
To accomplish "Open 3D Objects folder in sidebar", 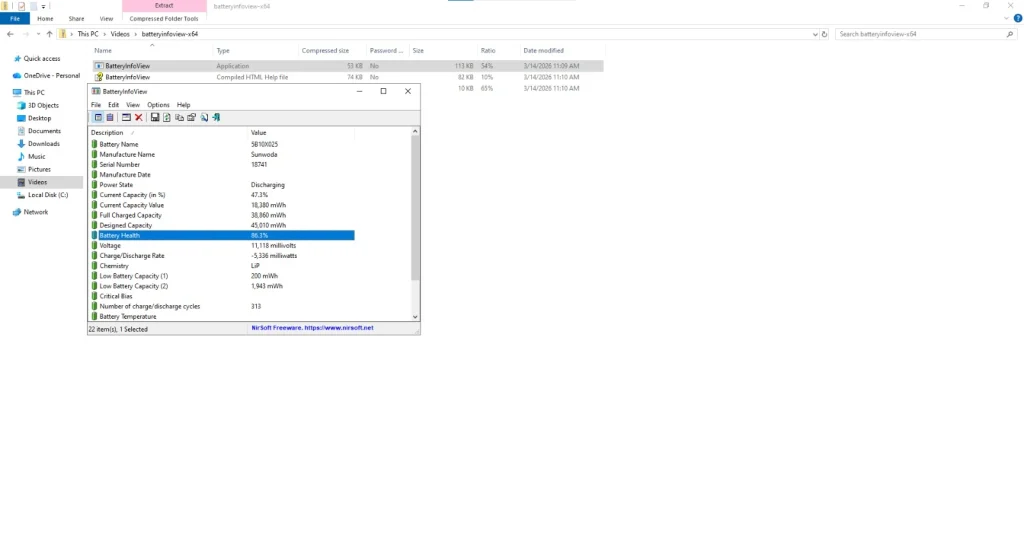I will [x=42, y=105].
